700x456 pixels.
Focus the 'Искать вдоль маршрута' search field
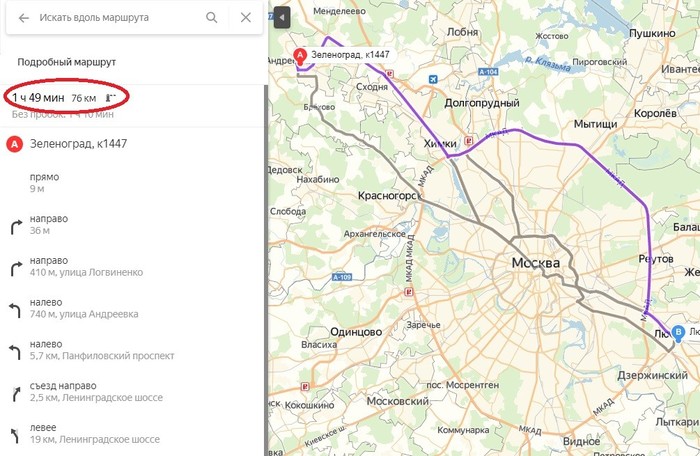[115, 18]
